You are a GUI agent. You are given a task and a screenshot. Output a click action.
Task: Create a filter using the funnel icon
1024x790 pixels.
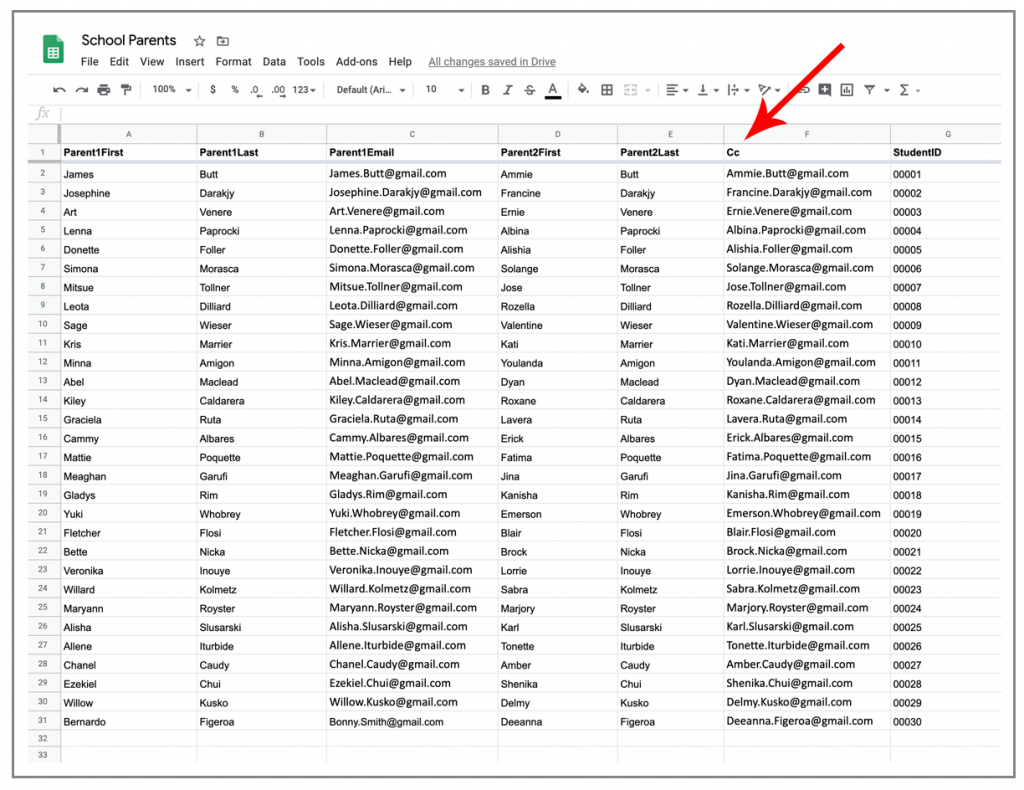tap(871, 89)
